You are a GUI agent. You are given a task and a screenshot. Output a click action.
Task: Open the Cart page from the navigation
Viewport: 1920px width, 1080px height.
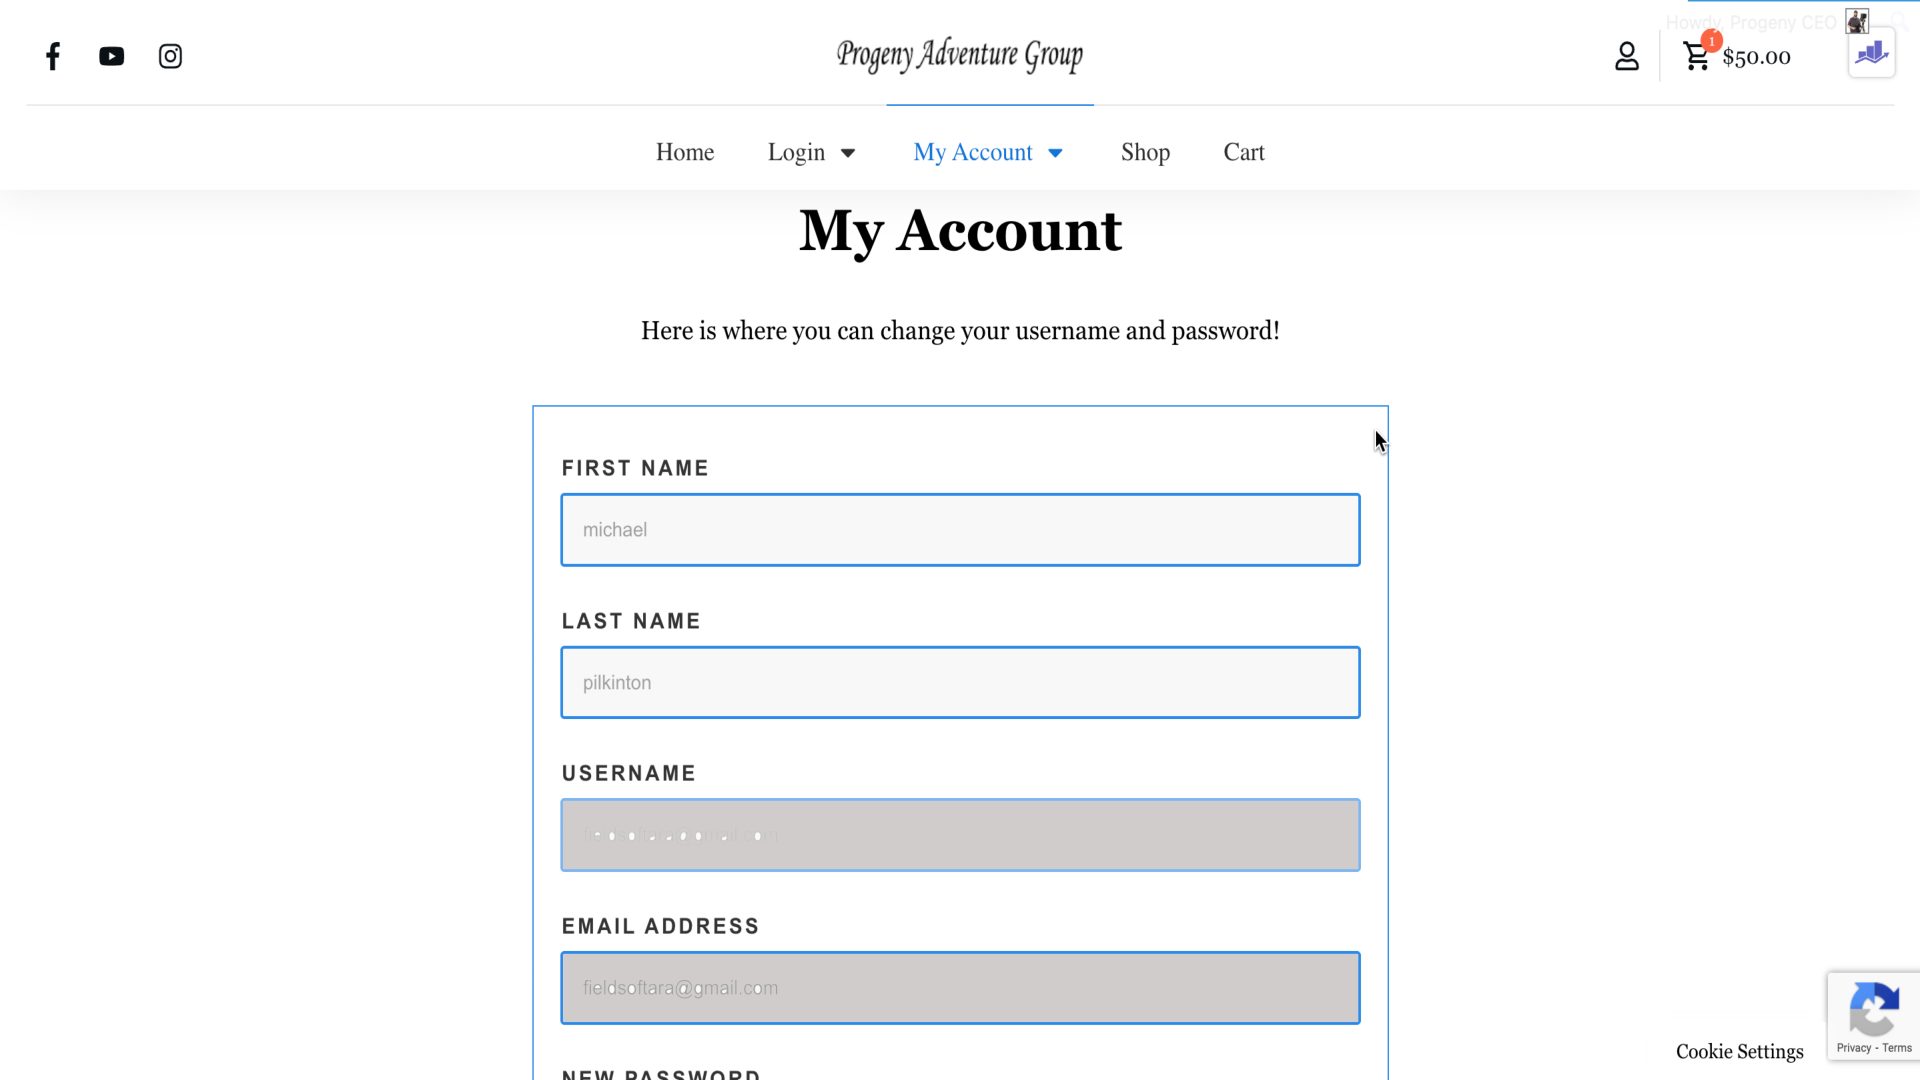(1243, 152)
